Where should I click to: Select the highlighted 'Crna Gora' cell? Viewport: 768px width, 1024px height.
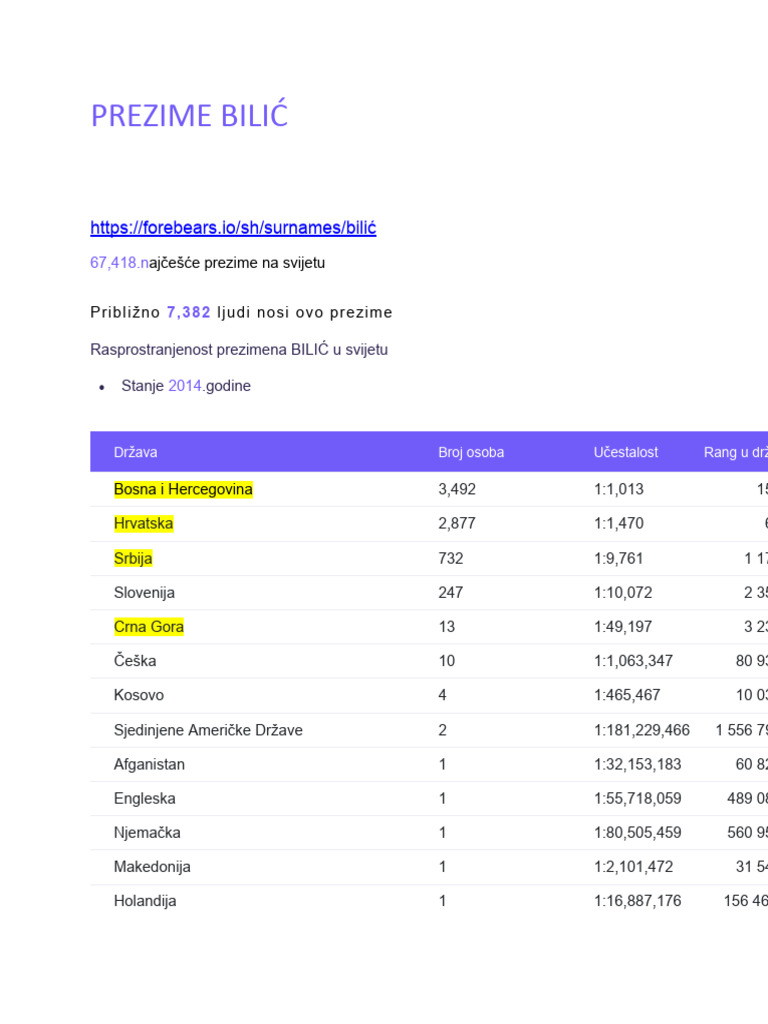tap(149, 627)
